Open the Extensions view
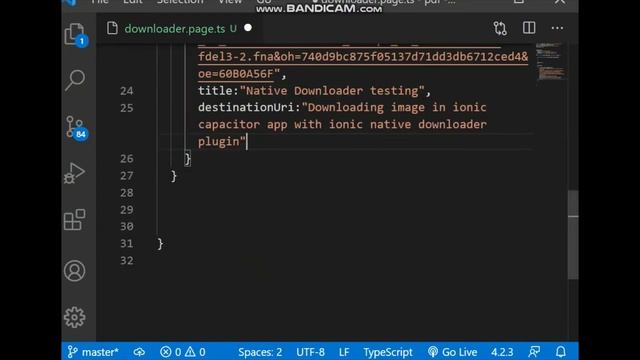This screenshot has height=360, width=640. pyautogui.click(x=75, y=220)
